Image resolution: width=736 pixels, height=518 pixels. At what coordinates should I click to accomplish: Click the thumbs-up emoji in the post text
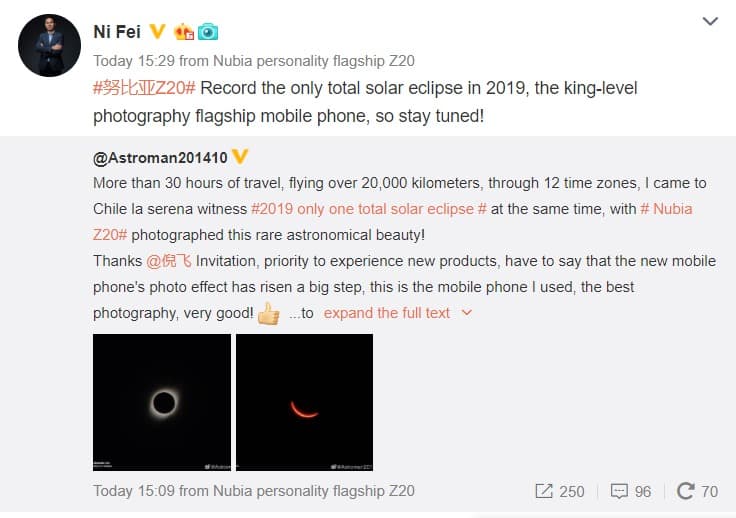click(x=269, y=313)
